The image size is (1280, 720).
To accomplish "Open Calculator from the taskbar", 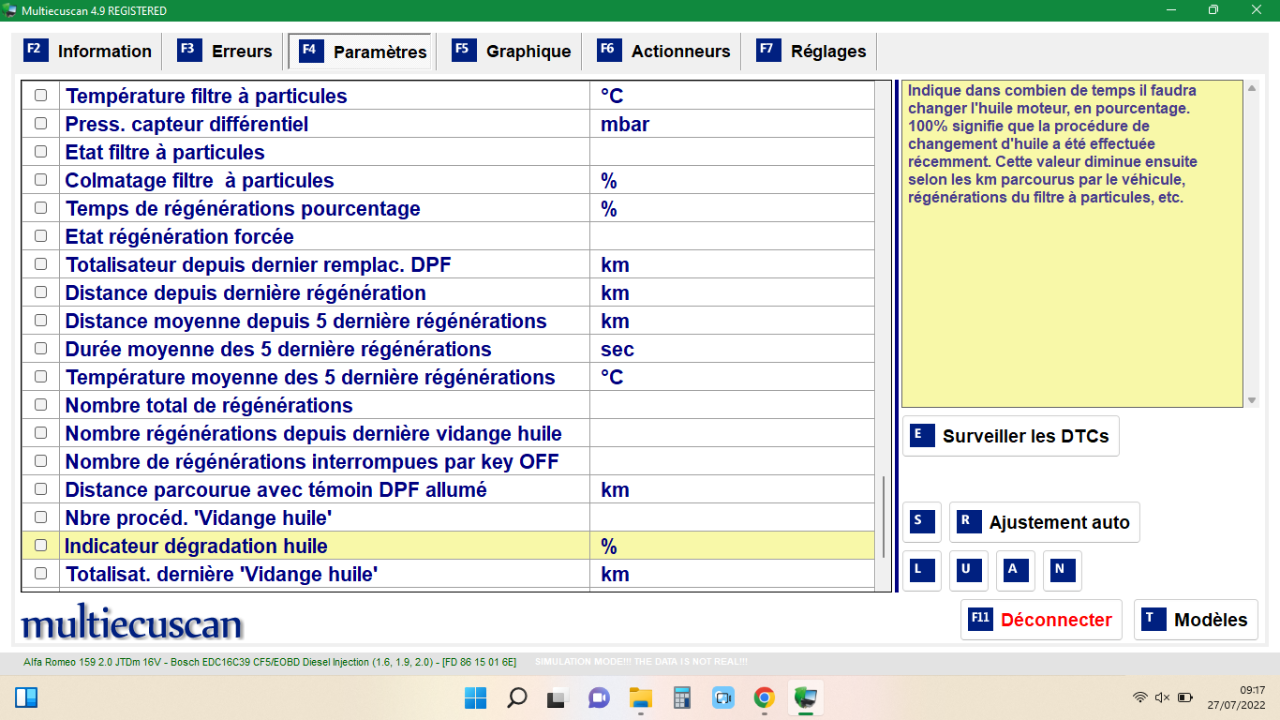I will coord(681,697).
